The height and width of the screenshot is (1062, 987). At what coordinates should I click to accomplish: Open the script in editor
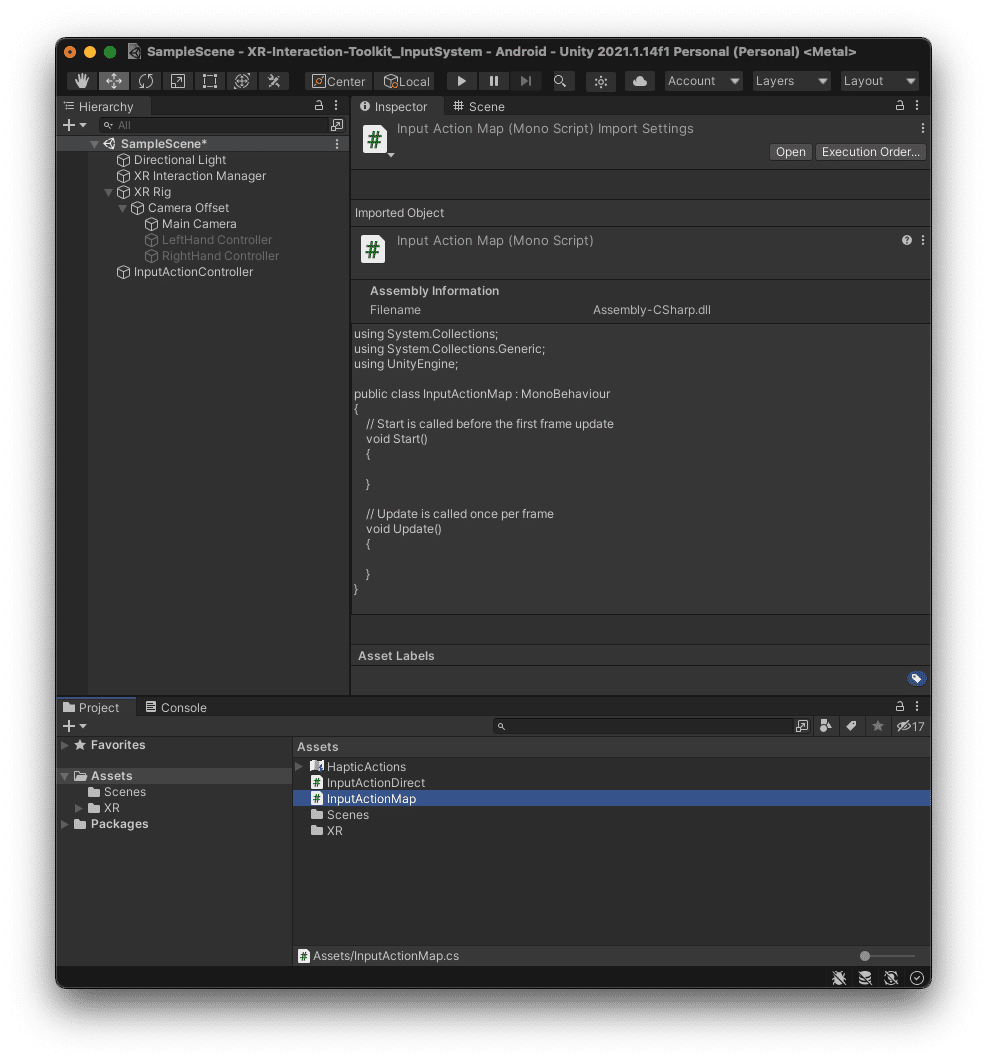click(791, 152)
